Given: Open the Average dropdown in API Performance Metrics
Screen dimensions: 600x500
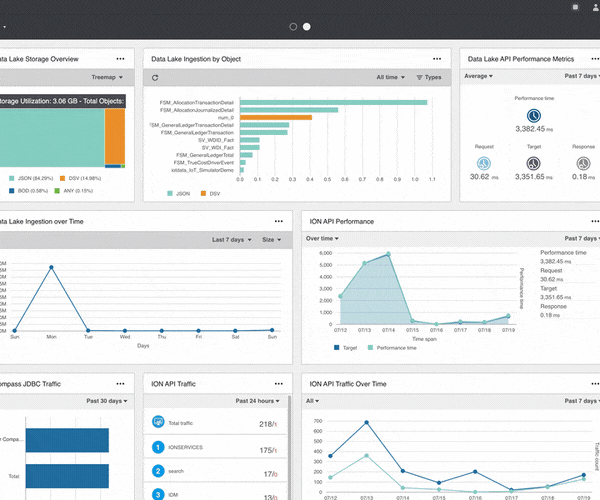Looking at the screenshot, I should (479, 77).
